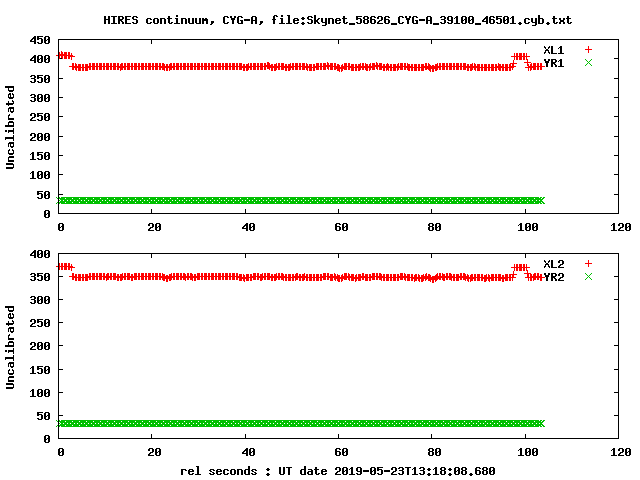
Task: Click the plot title with the Skynet file name
Action: (x=338, y=20)
